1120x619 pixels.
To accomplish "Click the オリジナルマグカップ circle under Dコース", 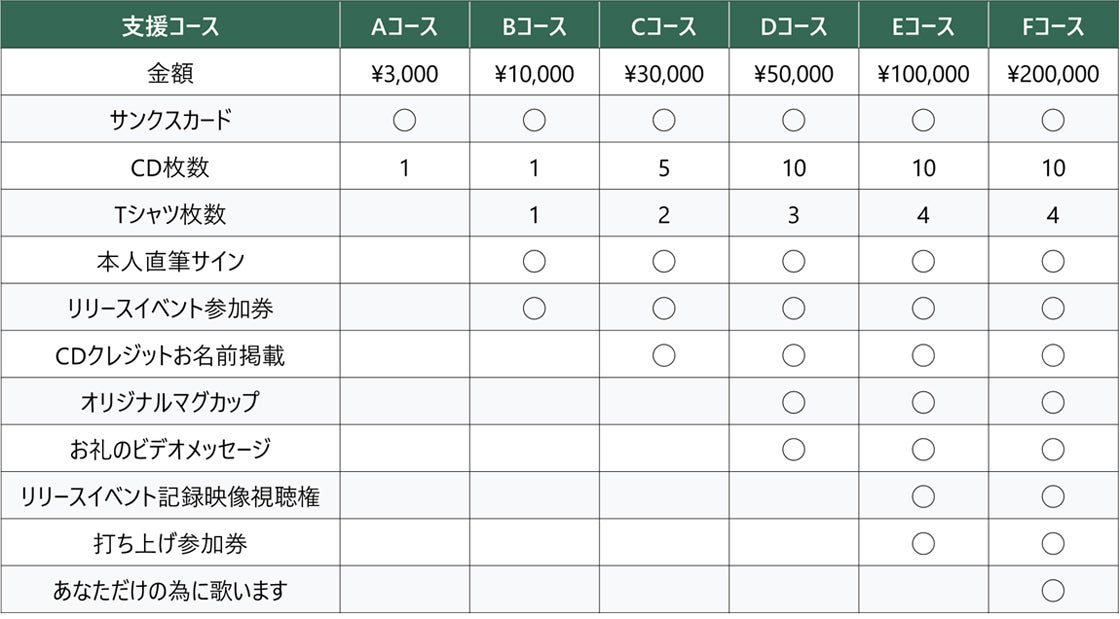I will tap(794, 402).
